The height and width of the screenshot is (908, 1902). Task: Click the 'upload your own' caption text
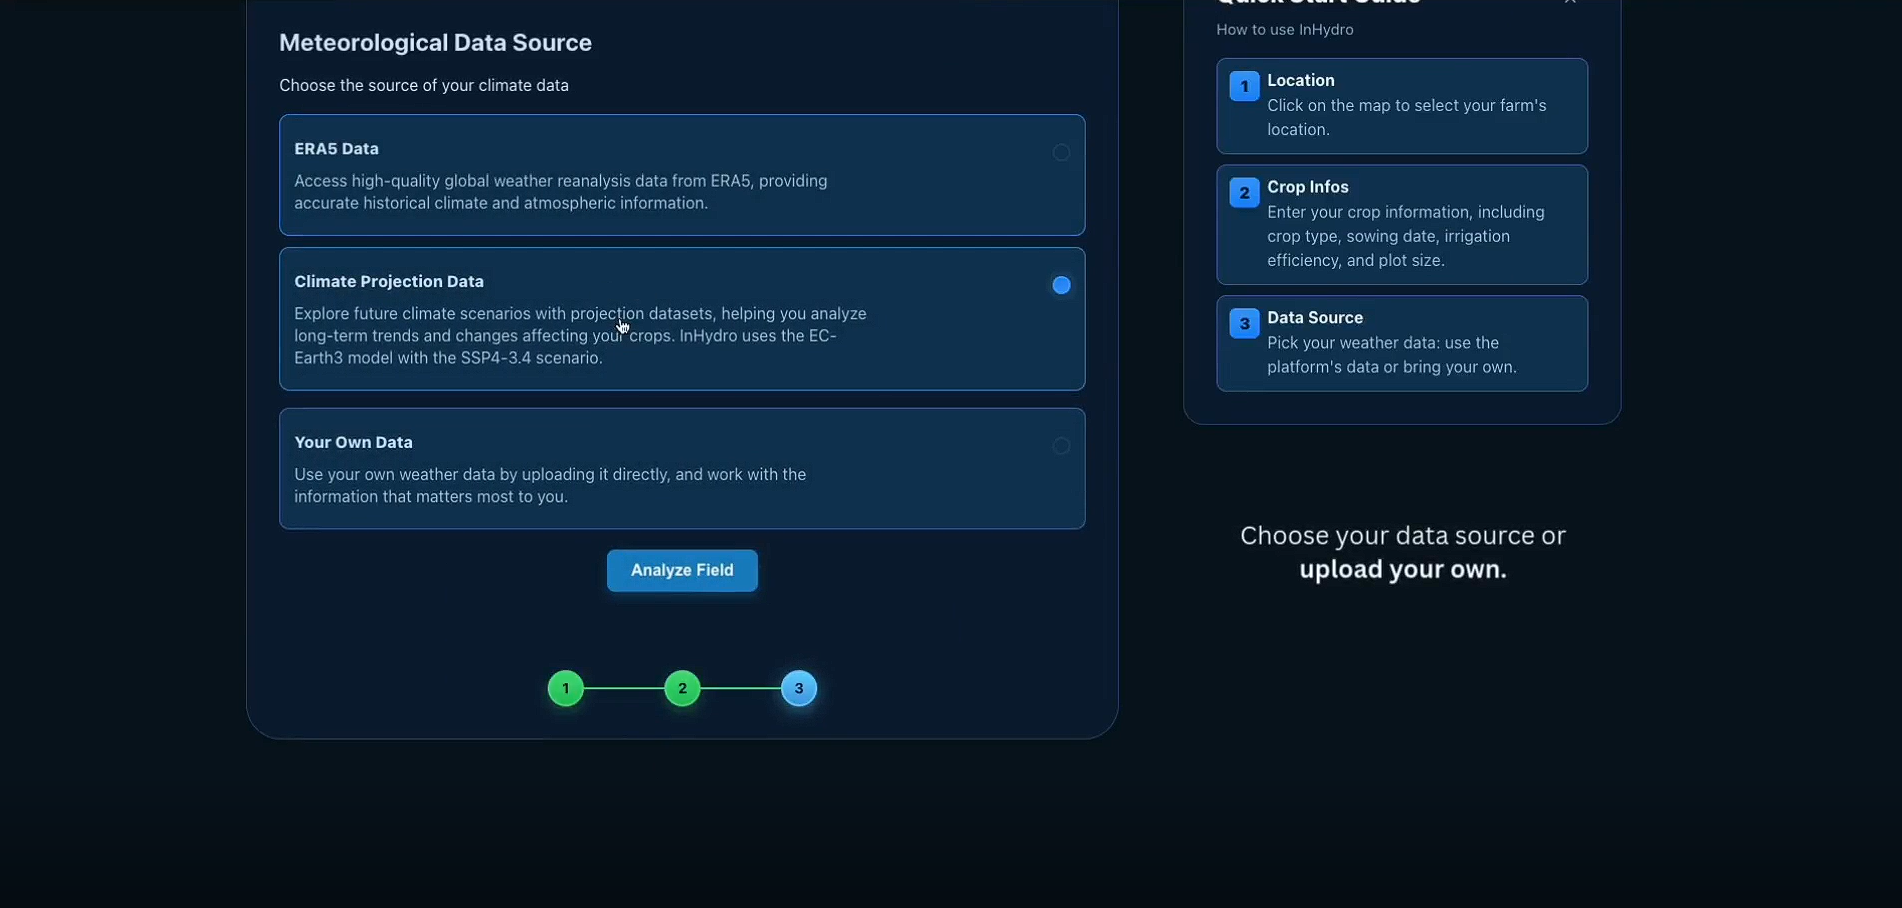(x=1402, y=569)
